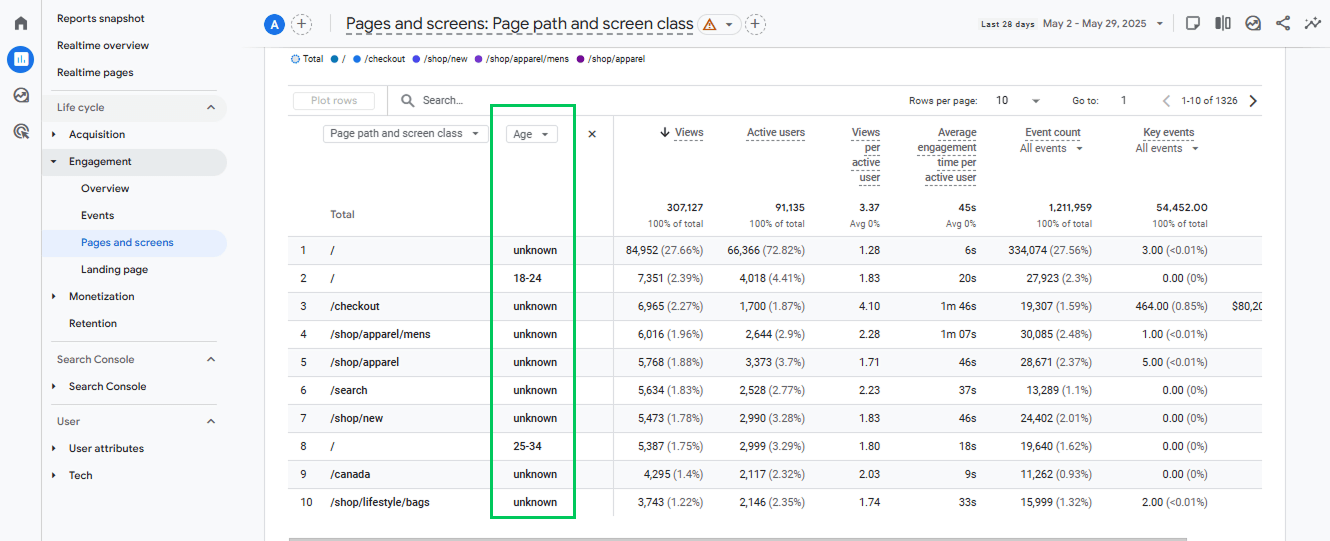
Task: Collapse the Life cycle section
Action: [x=211, y=107]
